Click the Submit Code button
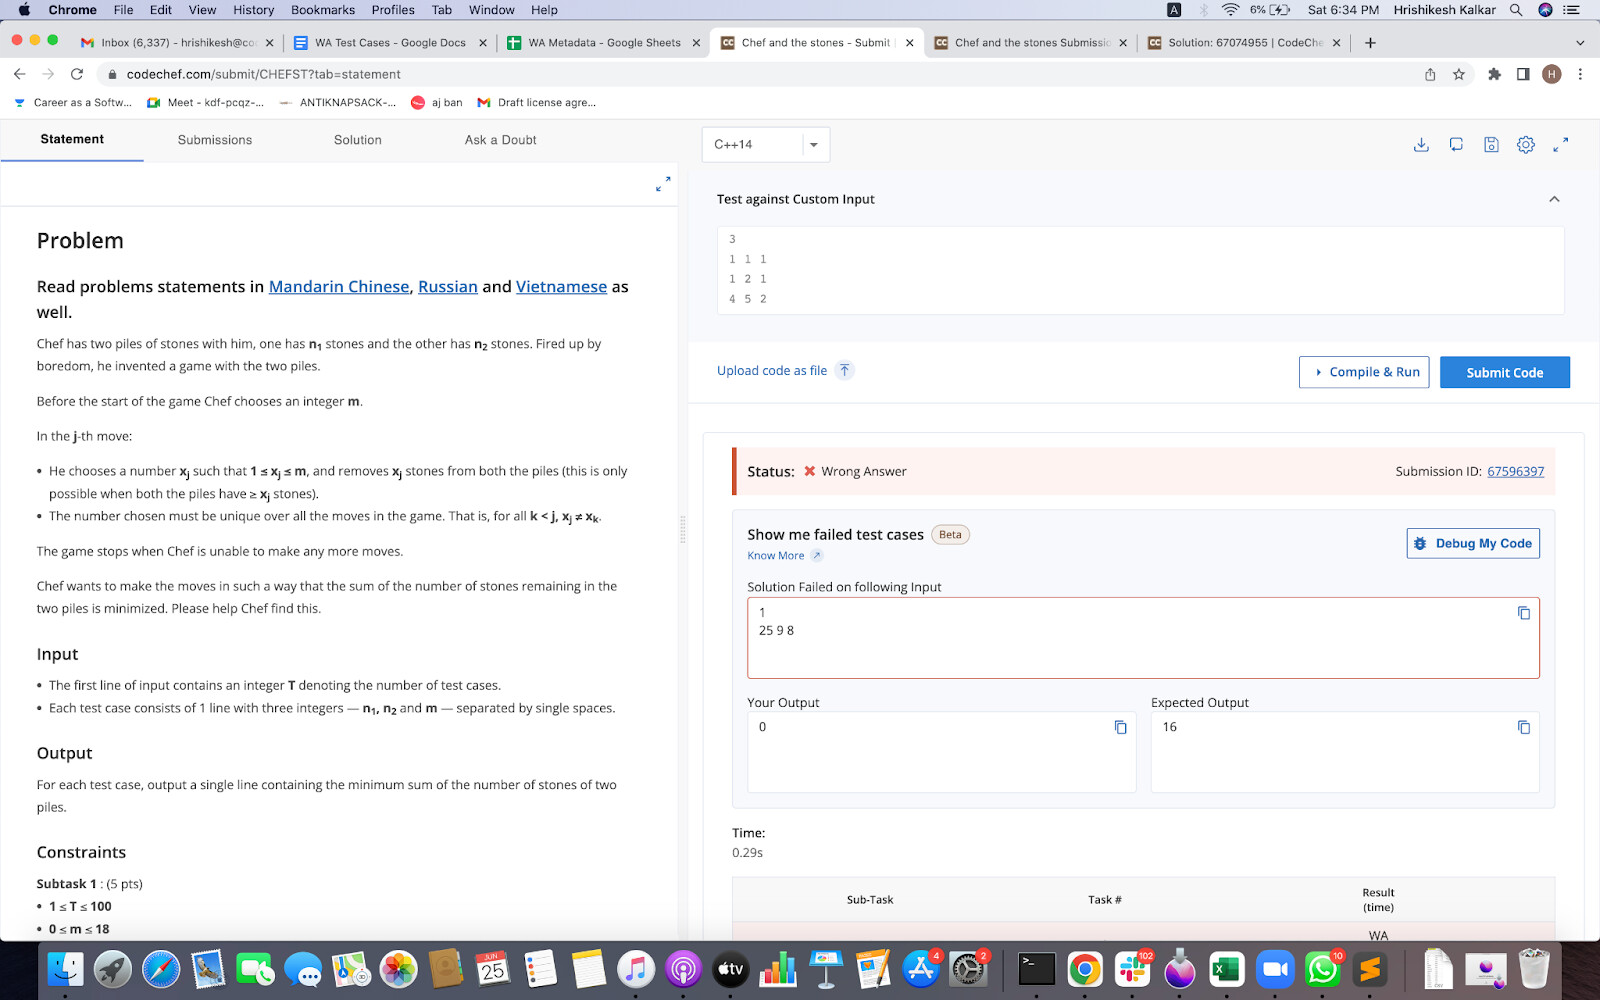1600x1000 pixels. click(x=1505, y=372)
